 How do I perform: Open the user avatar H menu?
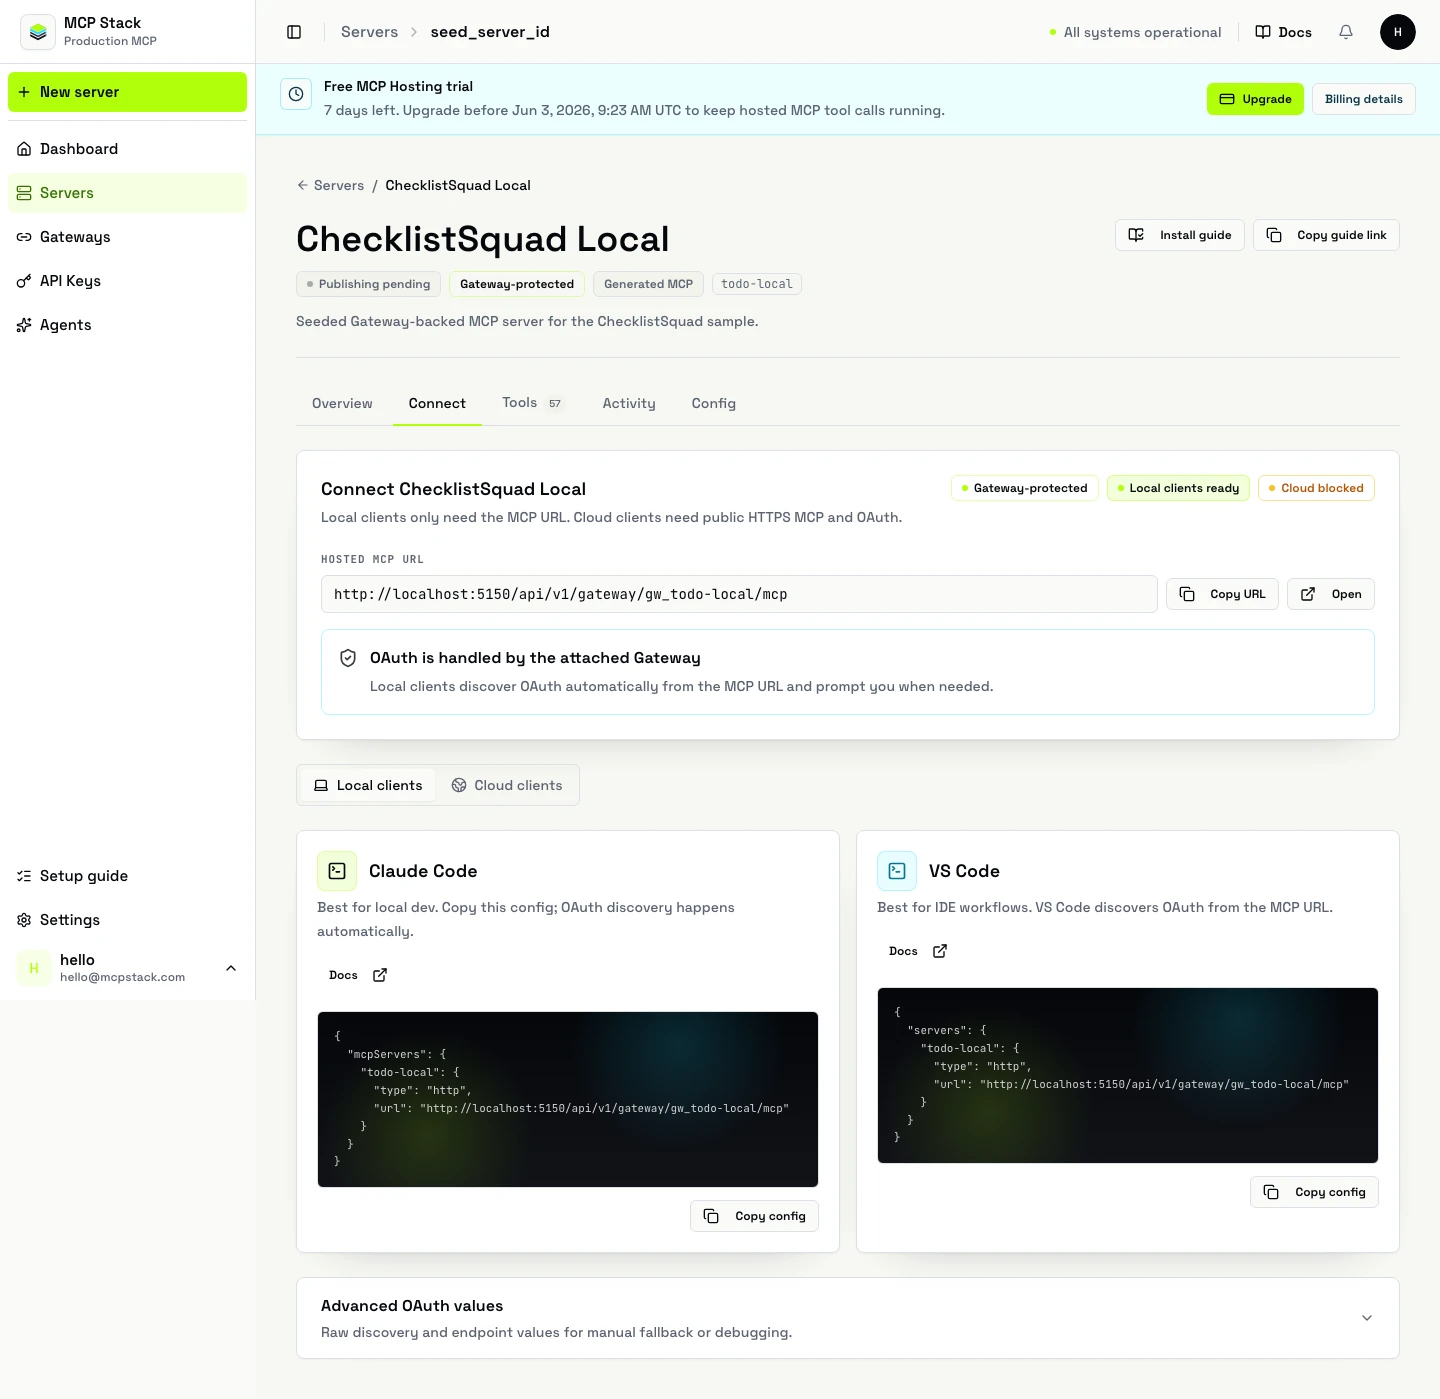1398,32
